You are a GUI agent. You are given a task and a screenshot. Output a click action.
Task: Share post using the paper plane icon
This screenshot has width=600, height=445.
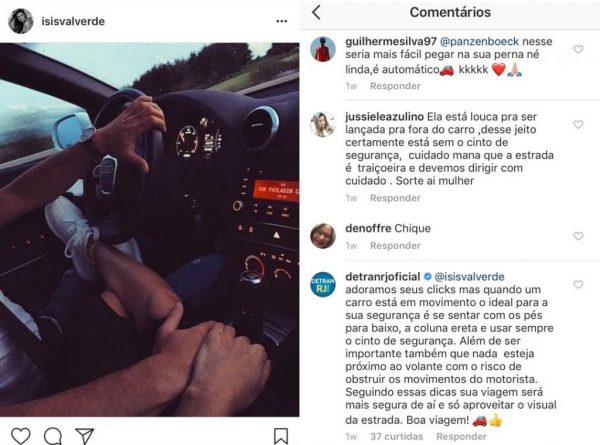click(85, 436)
